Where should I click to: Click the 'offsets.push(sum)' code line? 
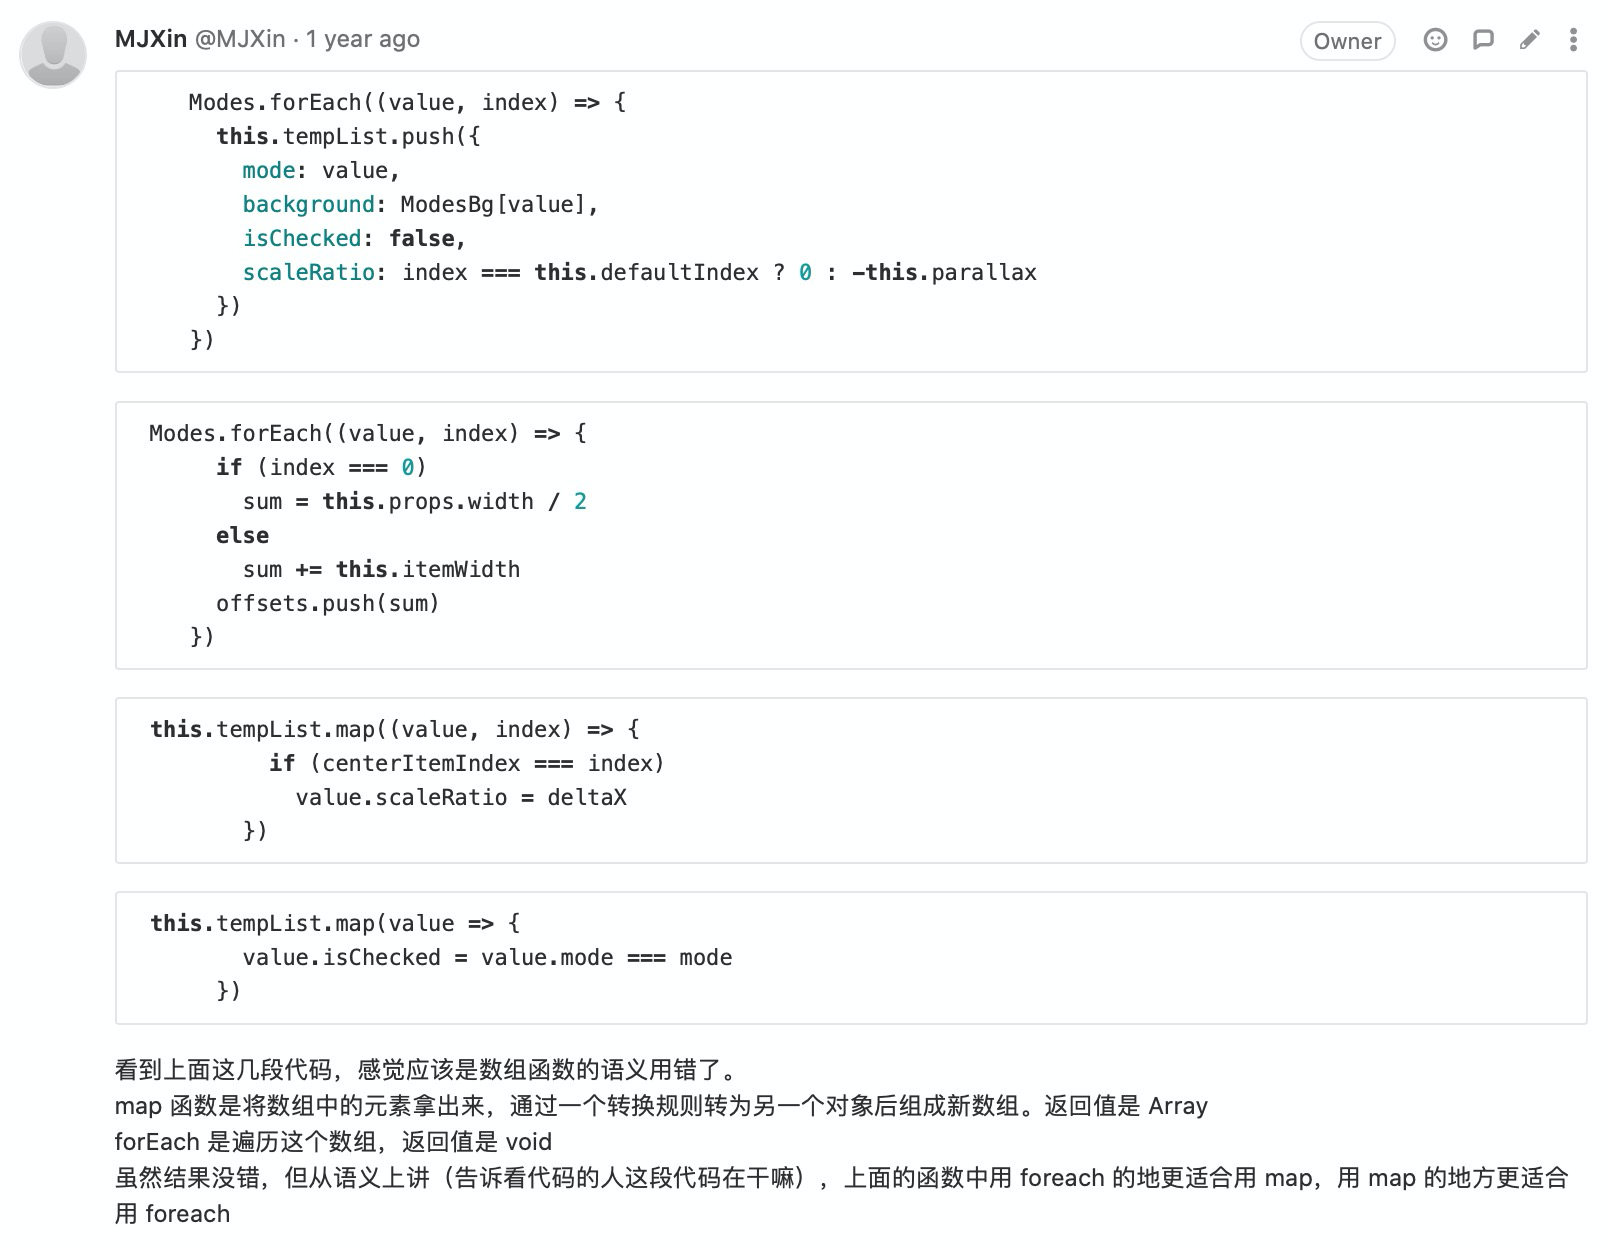pyautogui.click(x=327, y=603)
